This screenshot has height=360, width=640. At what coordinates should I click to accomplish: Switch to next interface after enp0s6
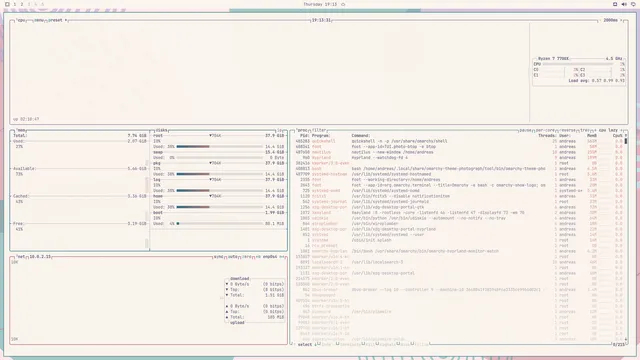[282, 257]
